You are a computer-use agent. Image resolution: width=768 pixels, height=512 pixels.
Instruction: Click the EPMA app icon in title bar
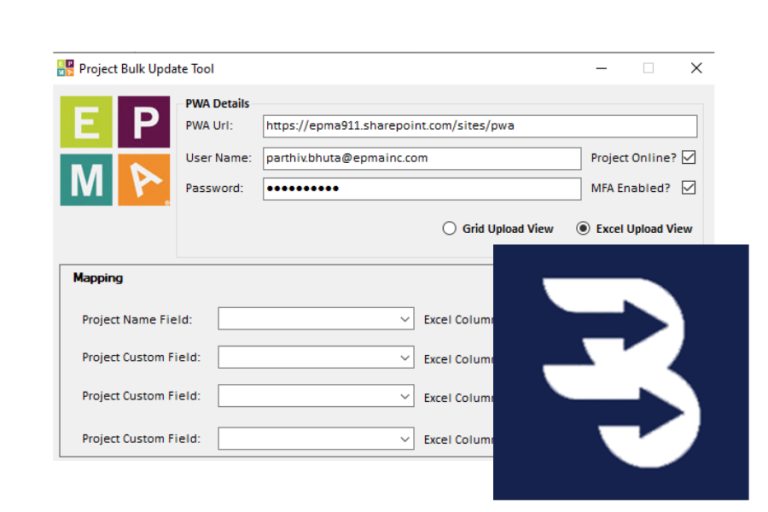click(65, 68)
